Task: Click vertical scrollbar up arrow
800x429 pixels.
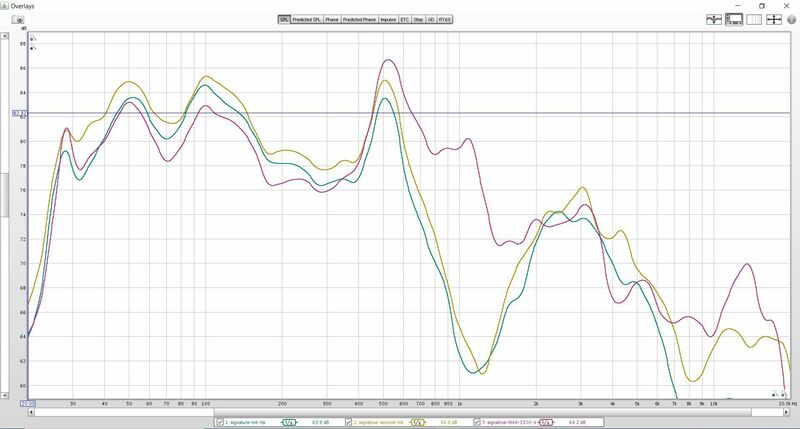Action: [4, 36]
